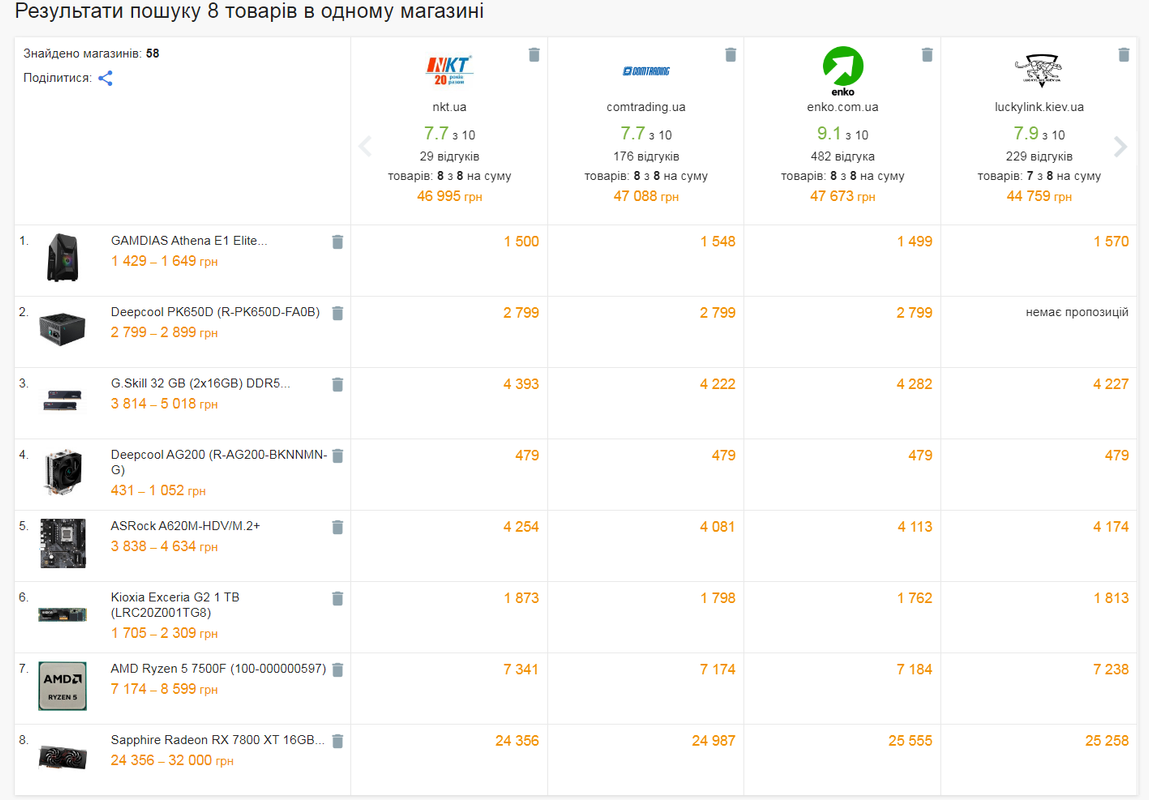
Task: Visit comtrading.ua store name link
Action: coord(646,107)
